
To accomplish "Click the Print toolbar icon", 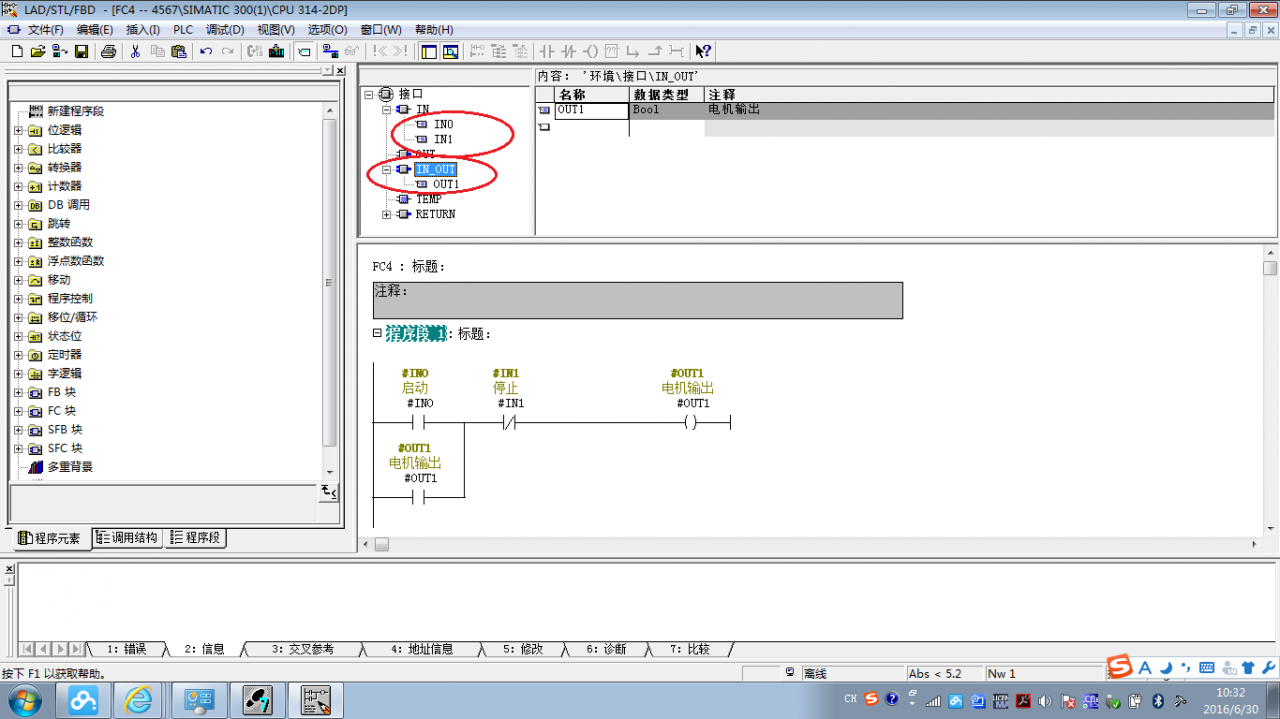I will click(109, 51).
